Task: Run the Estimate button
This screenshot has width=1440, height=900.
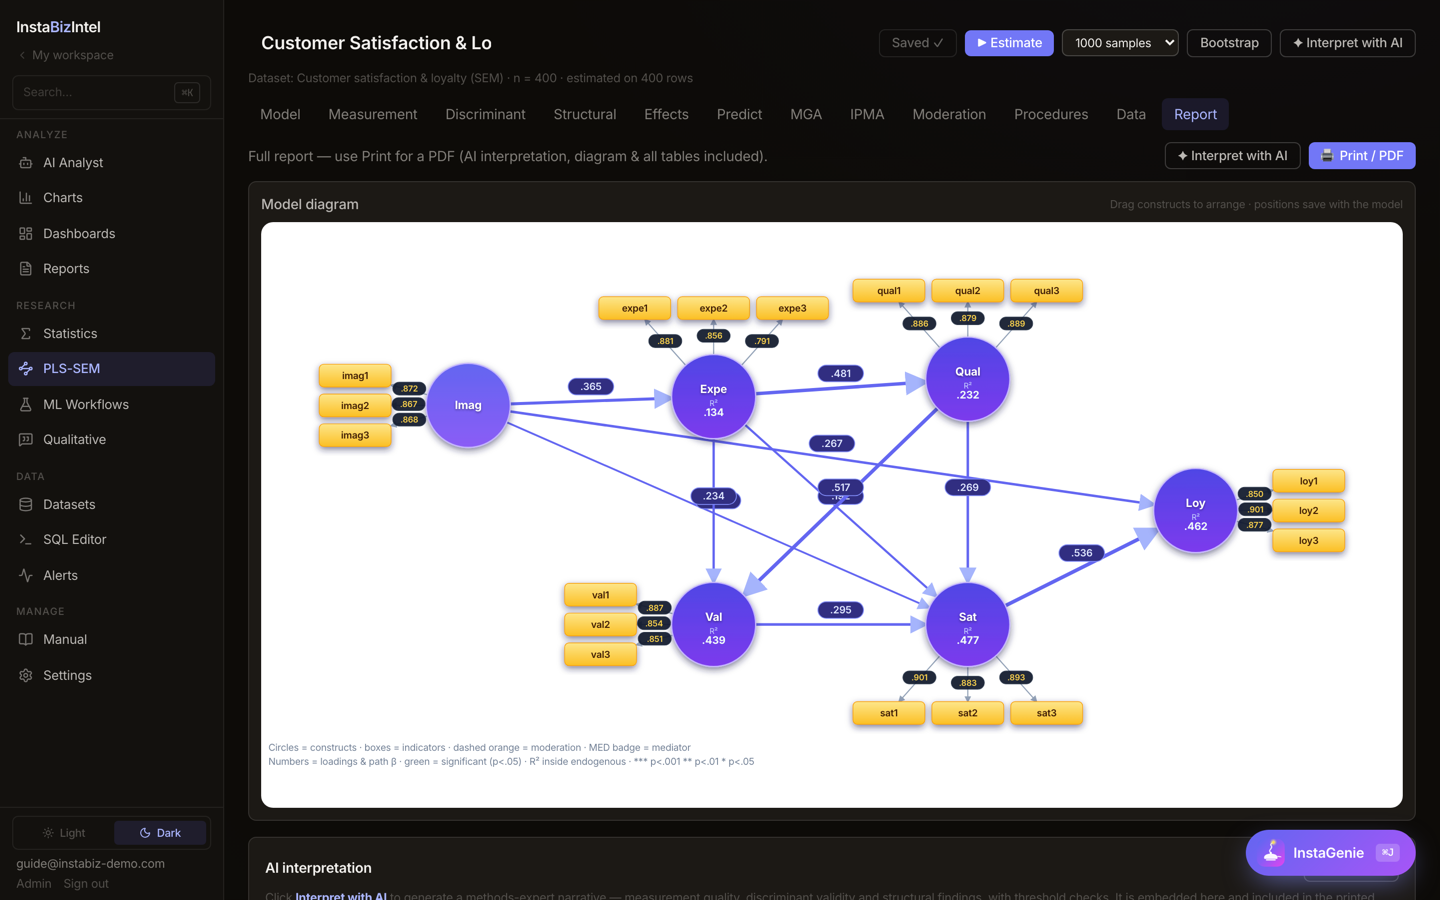Action: point(1009,43)
